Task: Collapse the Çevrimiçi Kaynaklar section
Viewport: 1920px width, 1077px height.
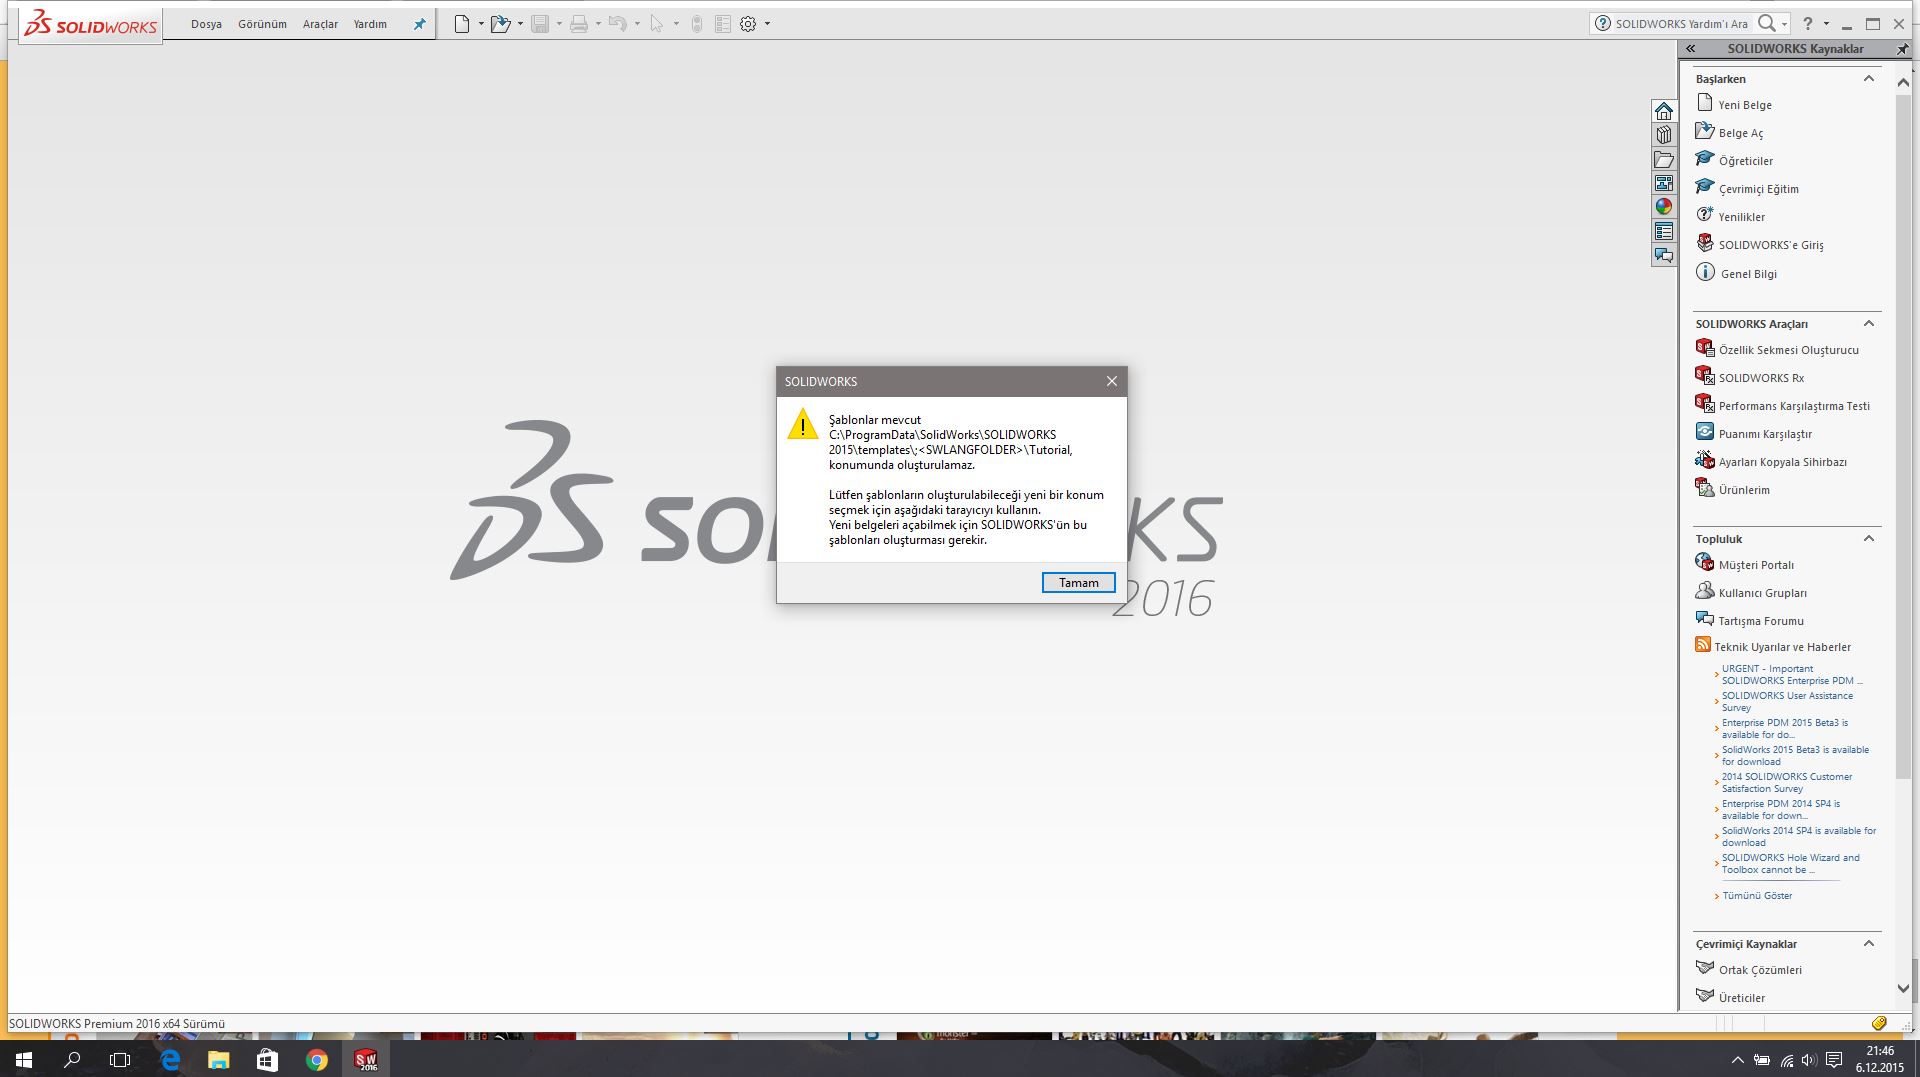Action: pyautogui.click(x=1868, y=943)
